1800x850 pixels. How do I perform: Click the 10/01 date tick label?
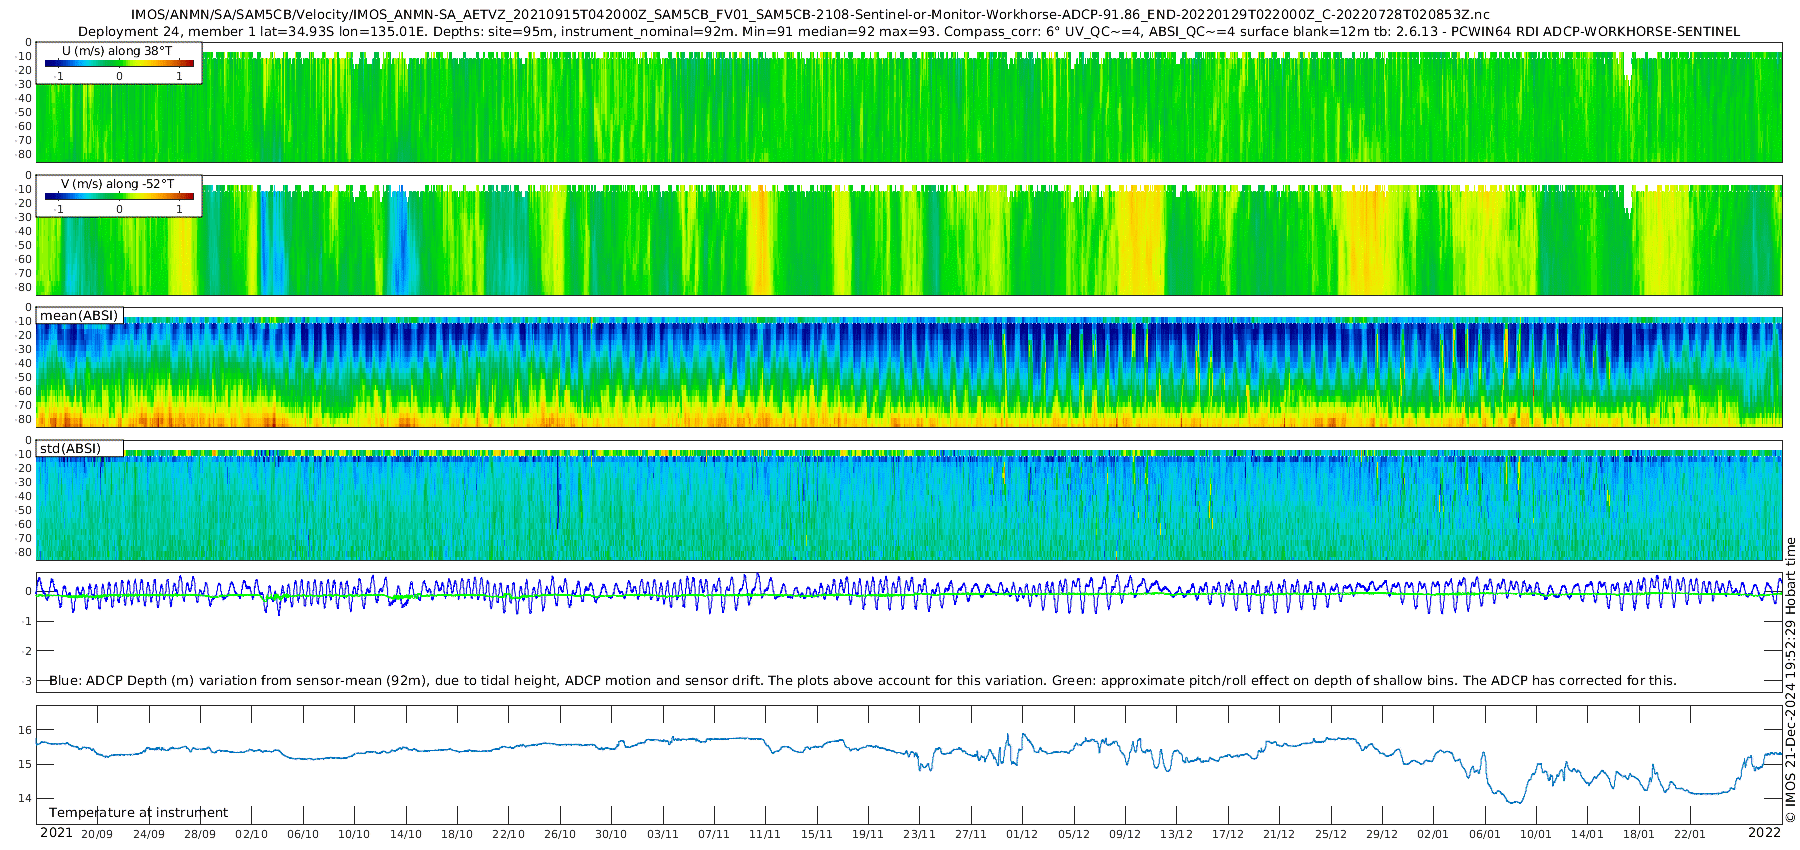coord(1536,834)
